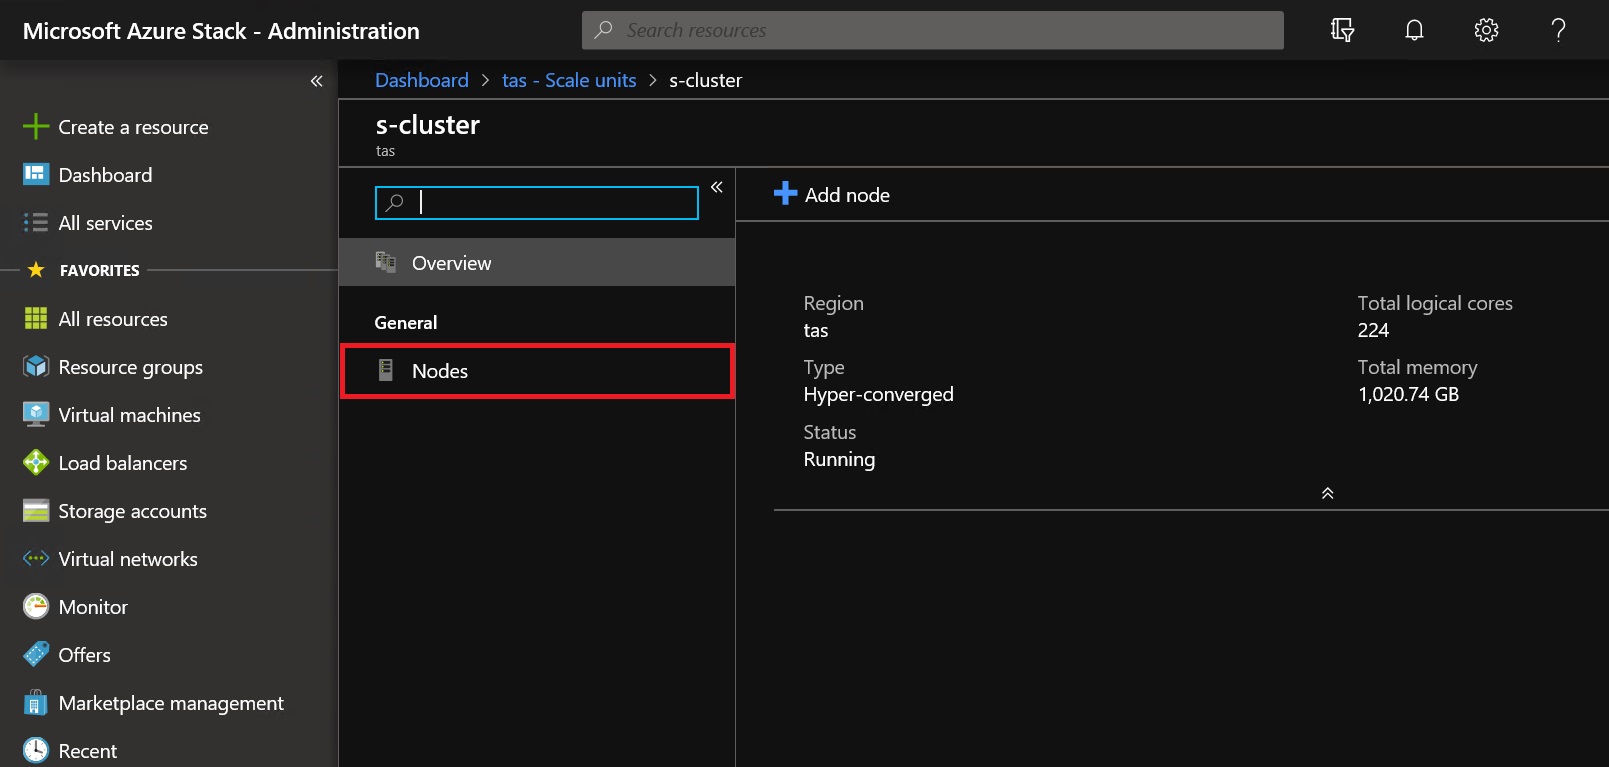Select the Running status value
The image size is (1609, 767).
[x=839, y=459]
